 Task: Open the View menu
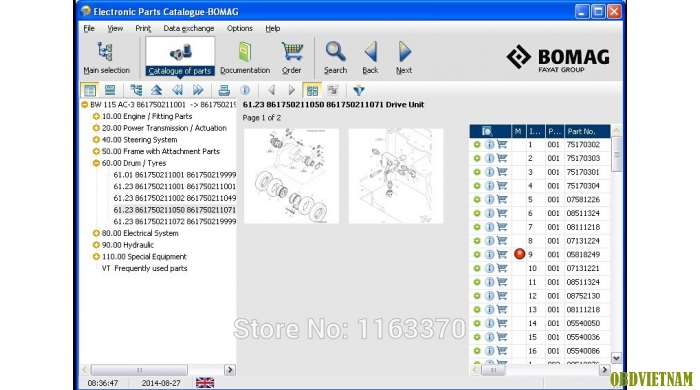pyautogui.click(x=115, y=28)
